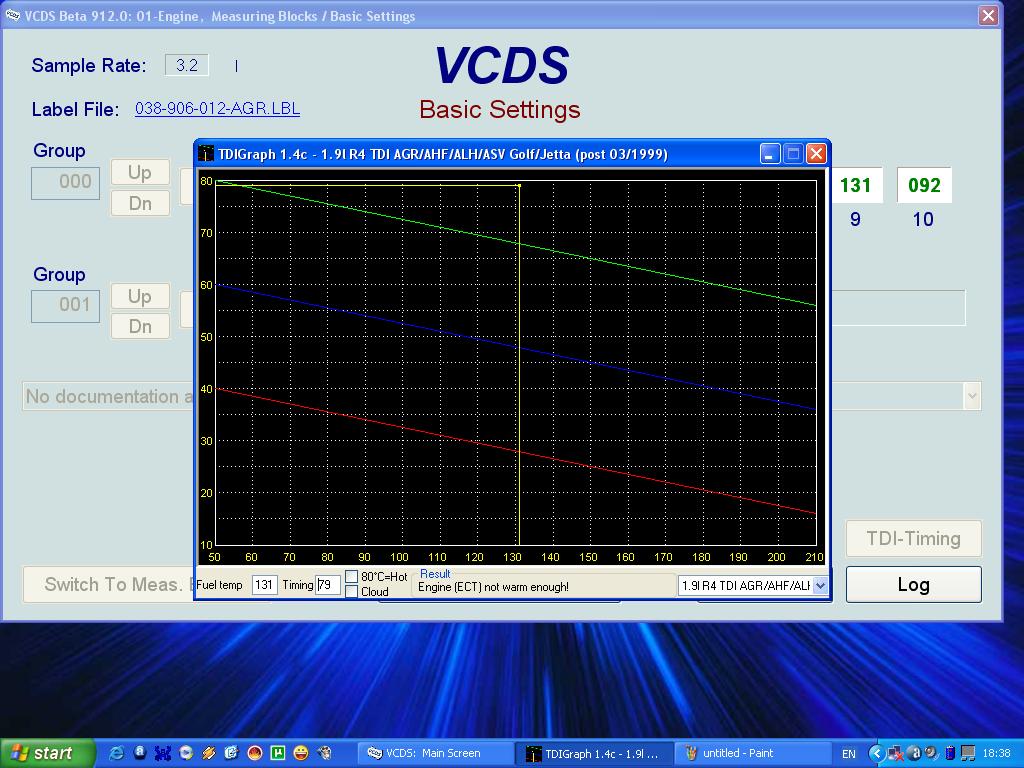This screenshot has width=1024, height=768.
Task: Click the TDI-Timing button
Action: pyautogui.click(x=914, y=539)
